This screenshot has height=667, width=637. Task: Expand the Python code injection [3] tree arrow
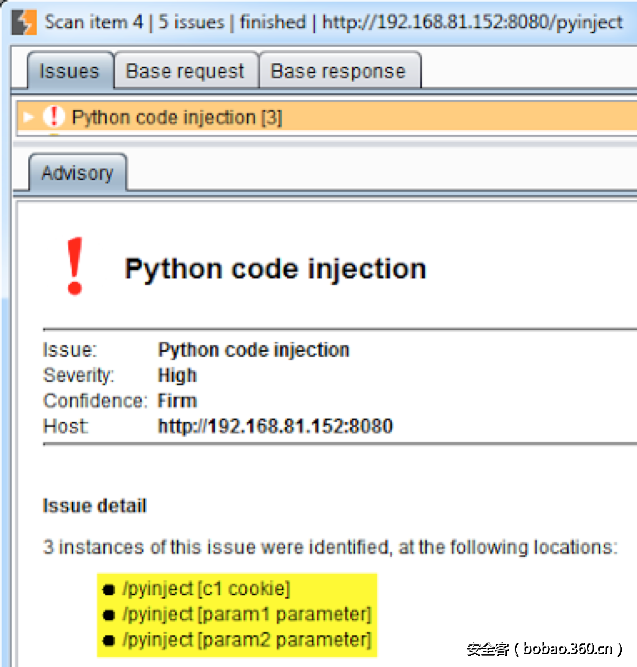28,118
